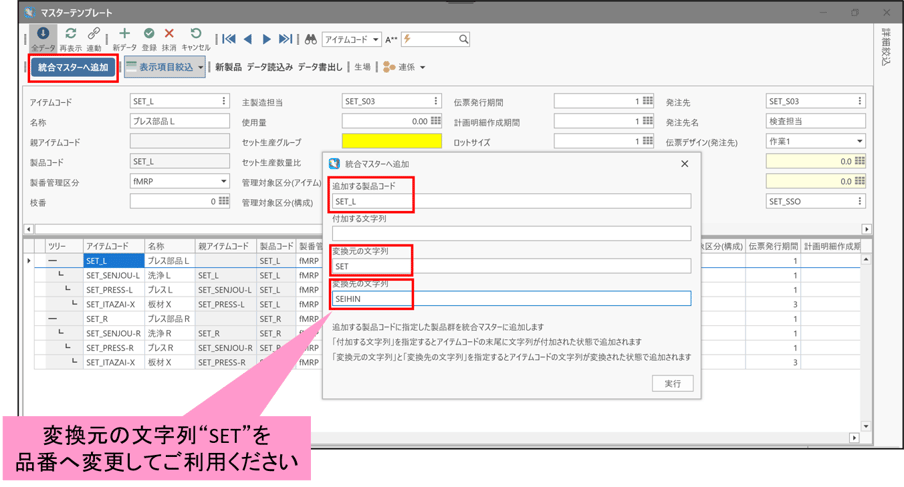
Task: Click ellipsis icon in アイテムコード field
Action: click(x=224, y=101)
